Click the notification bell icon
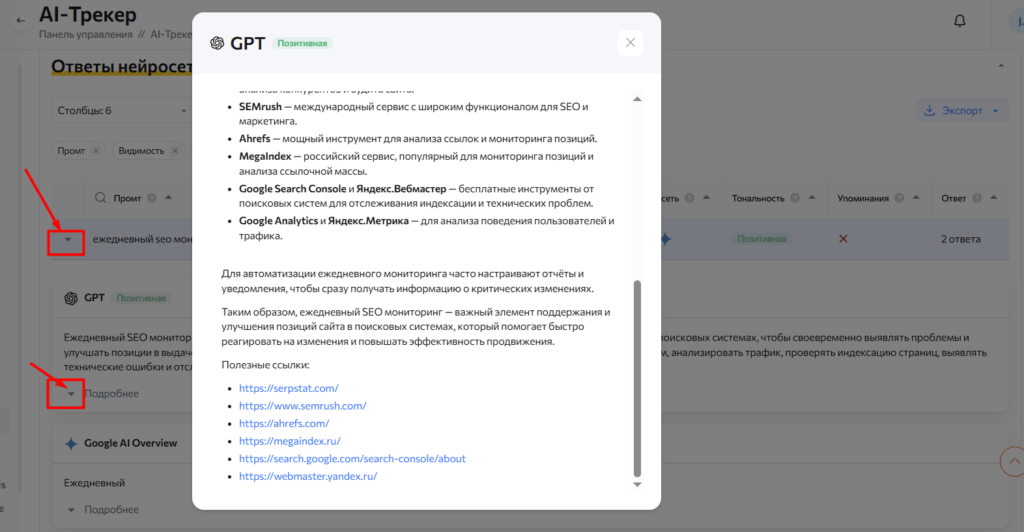The width and height of the screenshot is (1024, 532). (960, 21)
